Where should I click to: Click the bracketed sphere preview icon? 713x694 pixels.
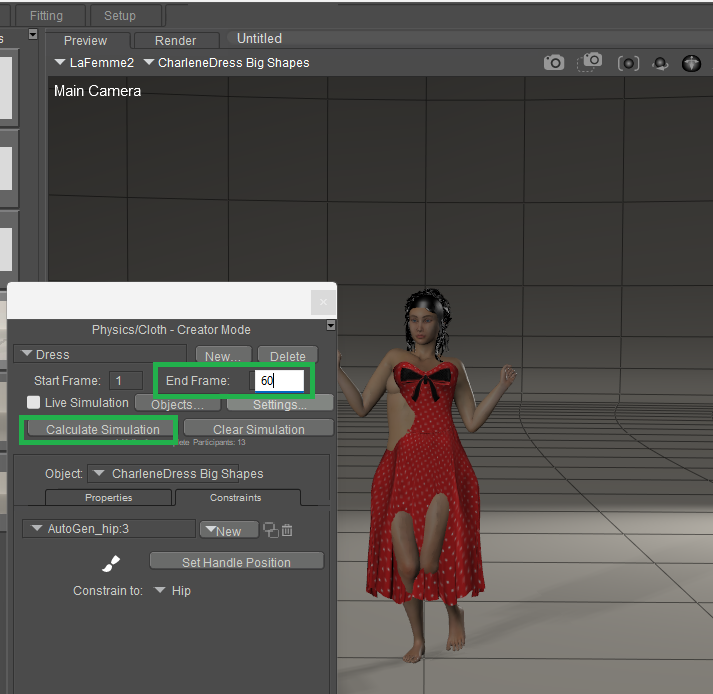(628, 63)
